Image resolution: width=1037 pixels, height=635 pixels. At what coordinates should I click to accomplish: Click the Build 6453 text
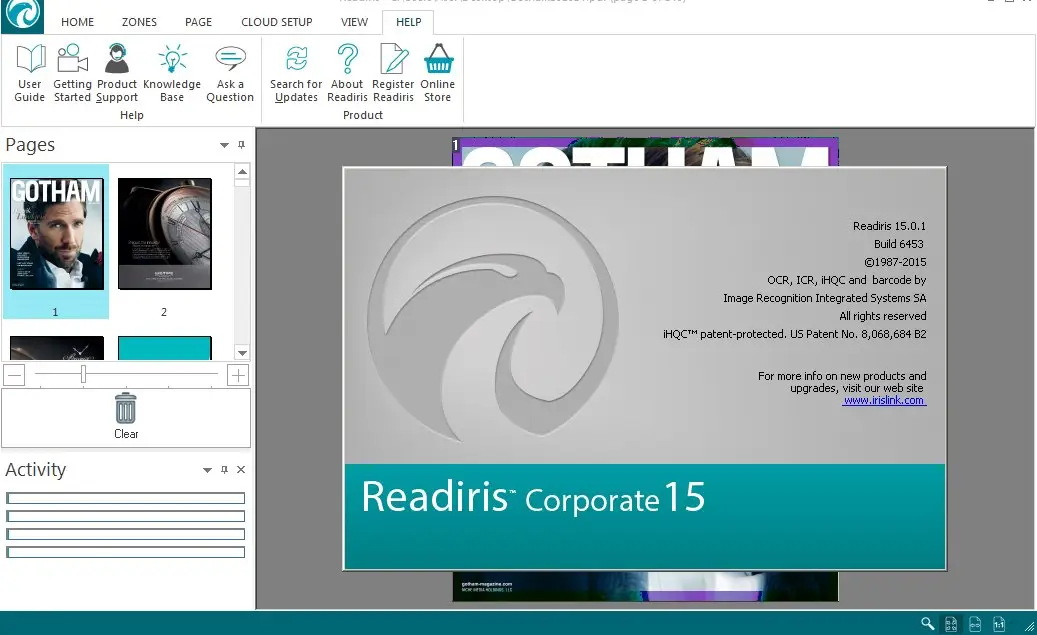coord(899,244)
